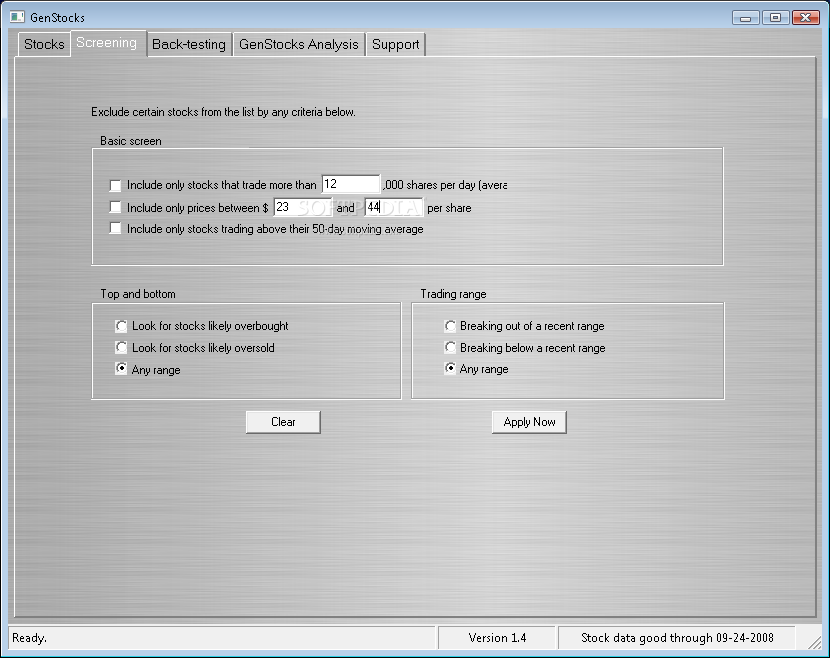Select stocks likely oversold option
Image resolution: width=830 pixels, height=658 pixels.
[x=121, y=347]
